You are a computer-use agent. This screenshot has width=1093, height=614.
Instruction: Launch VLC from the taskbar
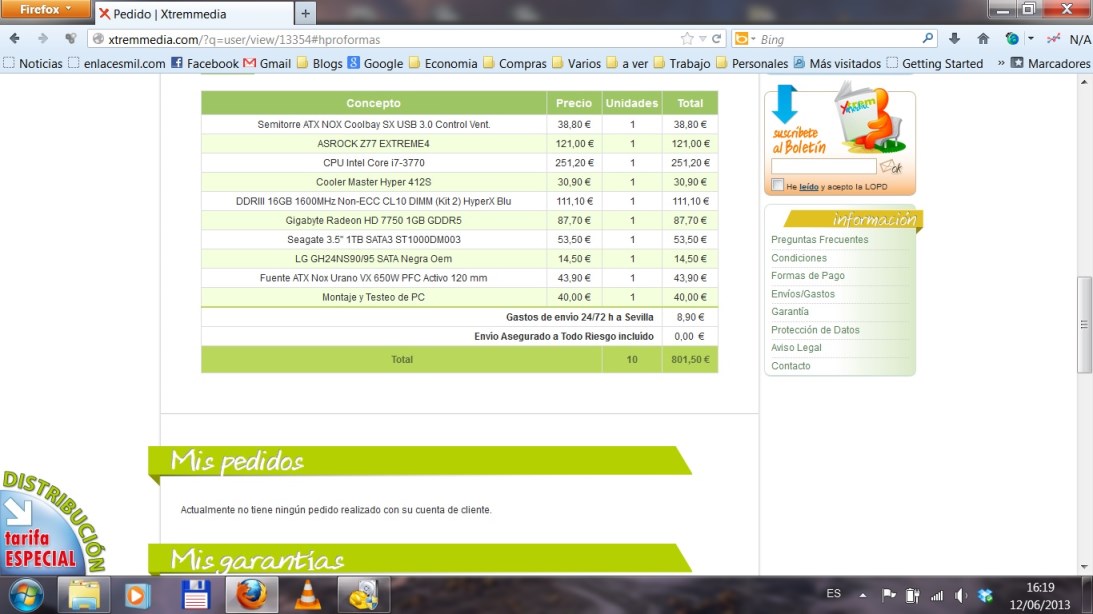(307, 595)
